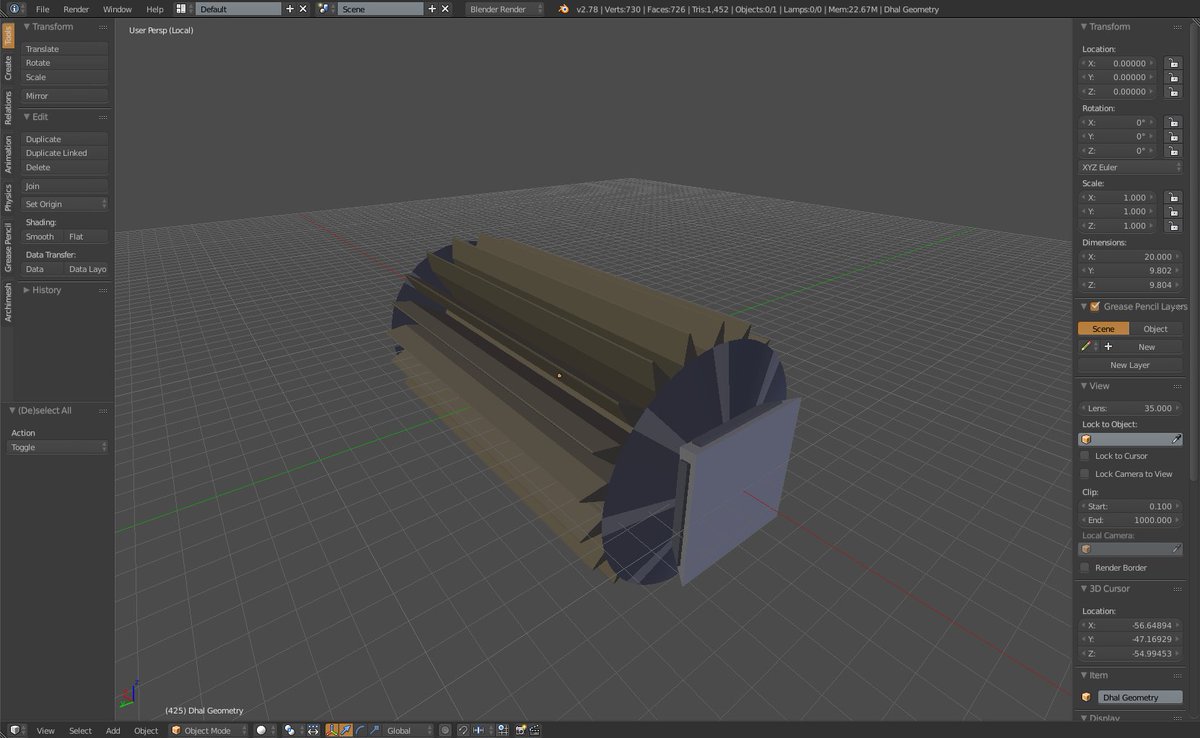Click the pivot point icon
This screenshot has height=738, width=1200.
click(292, 730)
